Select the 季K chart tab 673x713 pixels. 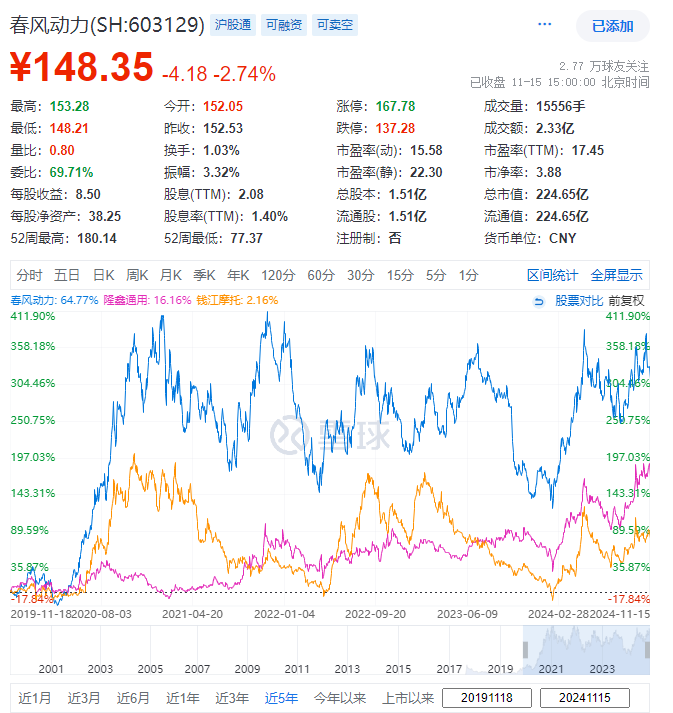(204, 275)
